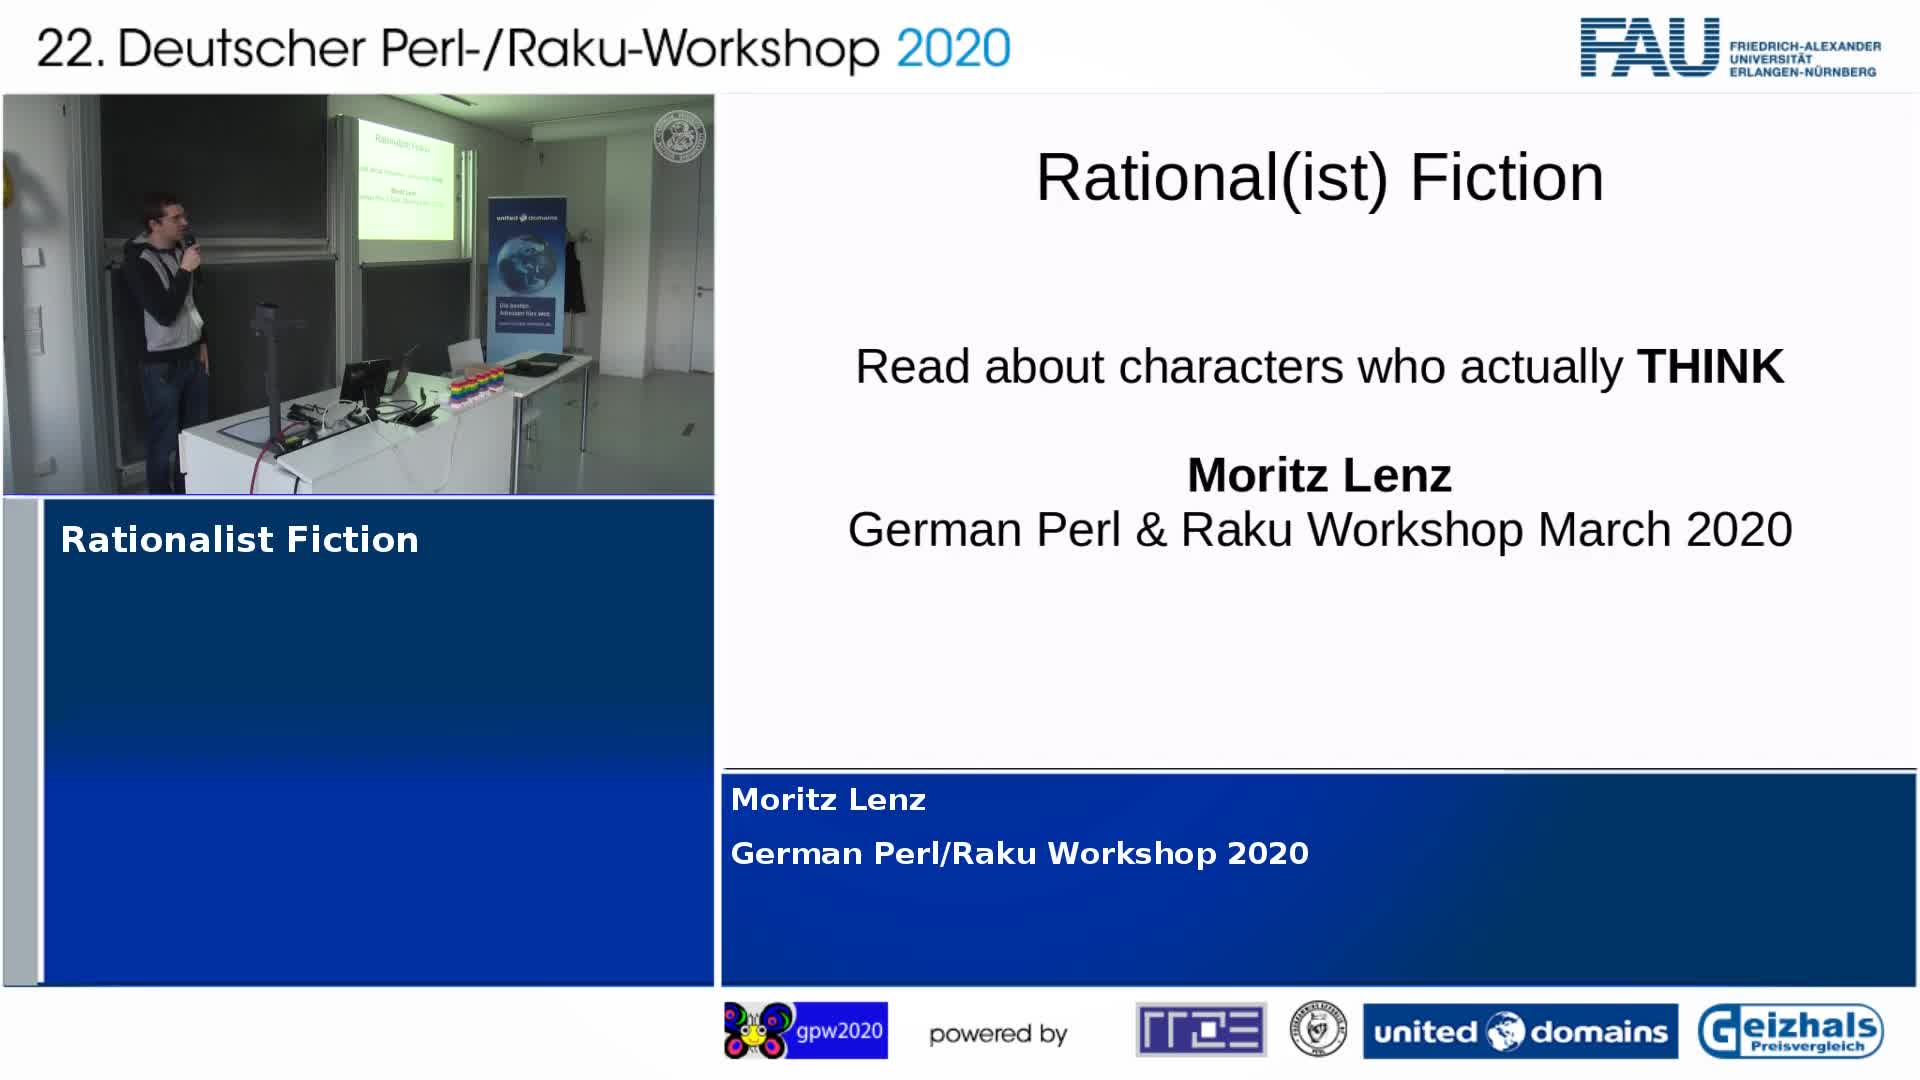Click the RRZE sponsor logo
This screenshot has width=1920, height=1080.
pyautogui.click(x=1200, y=1030)
